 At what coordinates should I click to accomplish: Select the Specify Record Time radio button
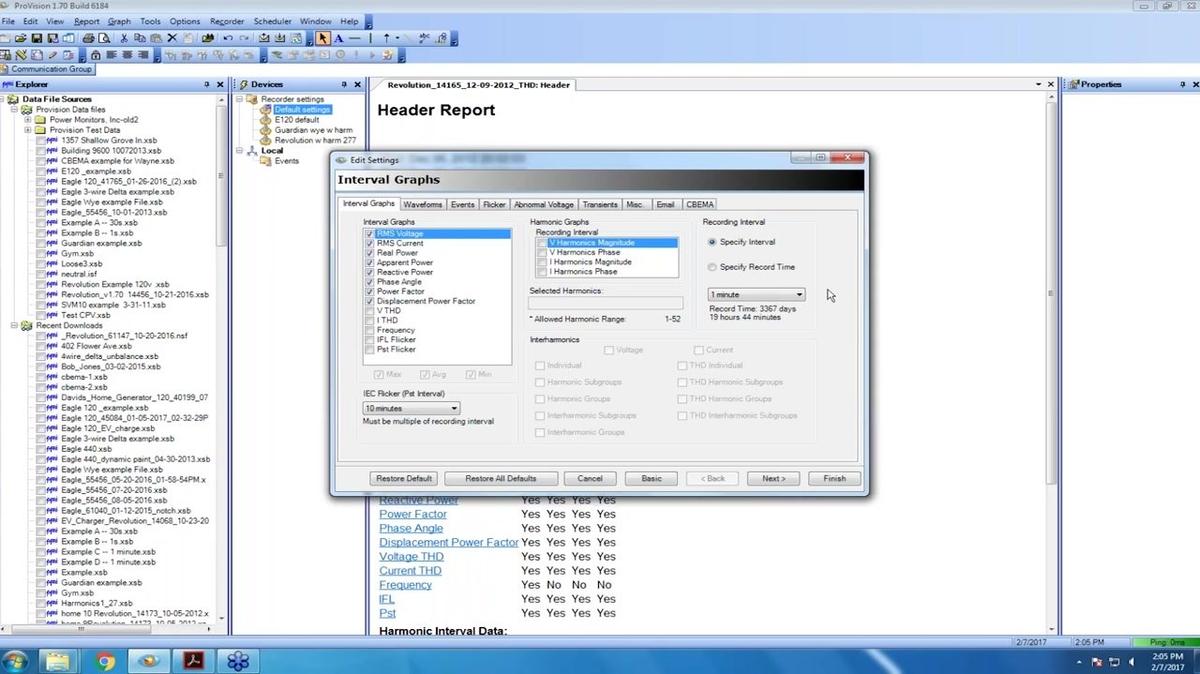[x=712, y=267]
